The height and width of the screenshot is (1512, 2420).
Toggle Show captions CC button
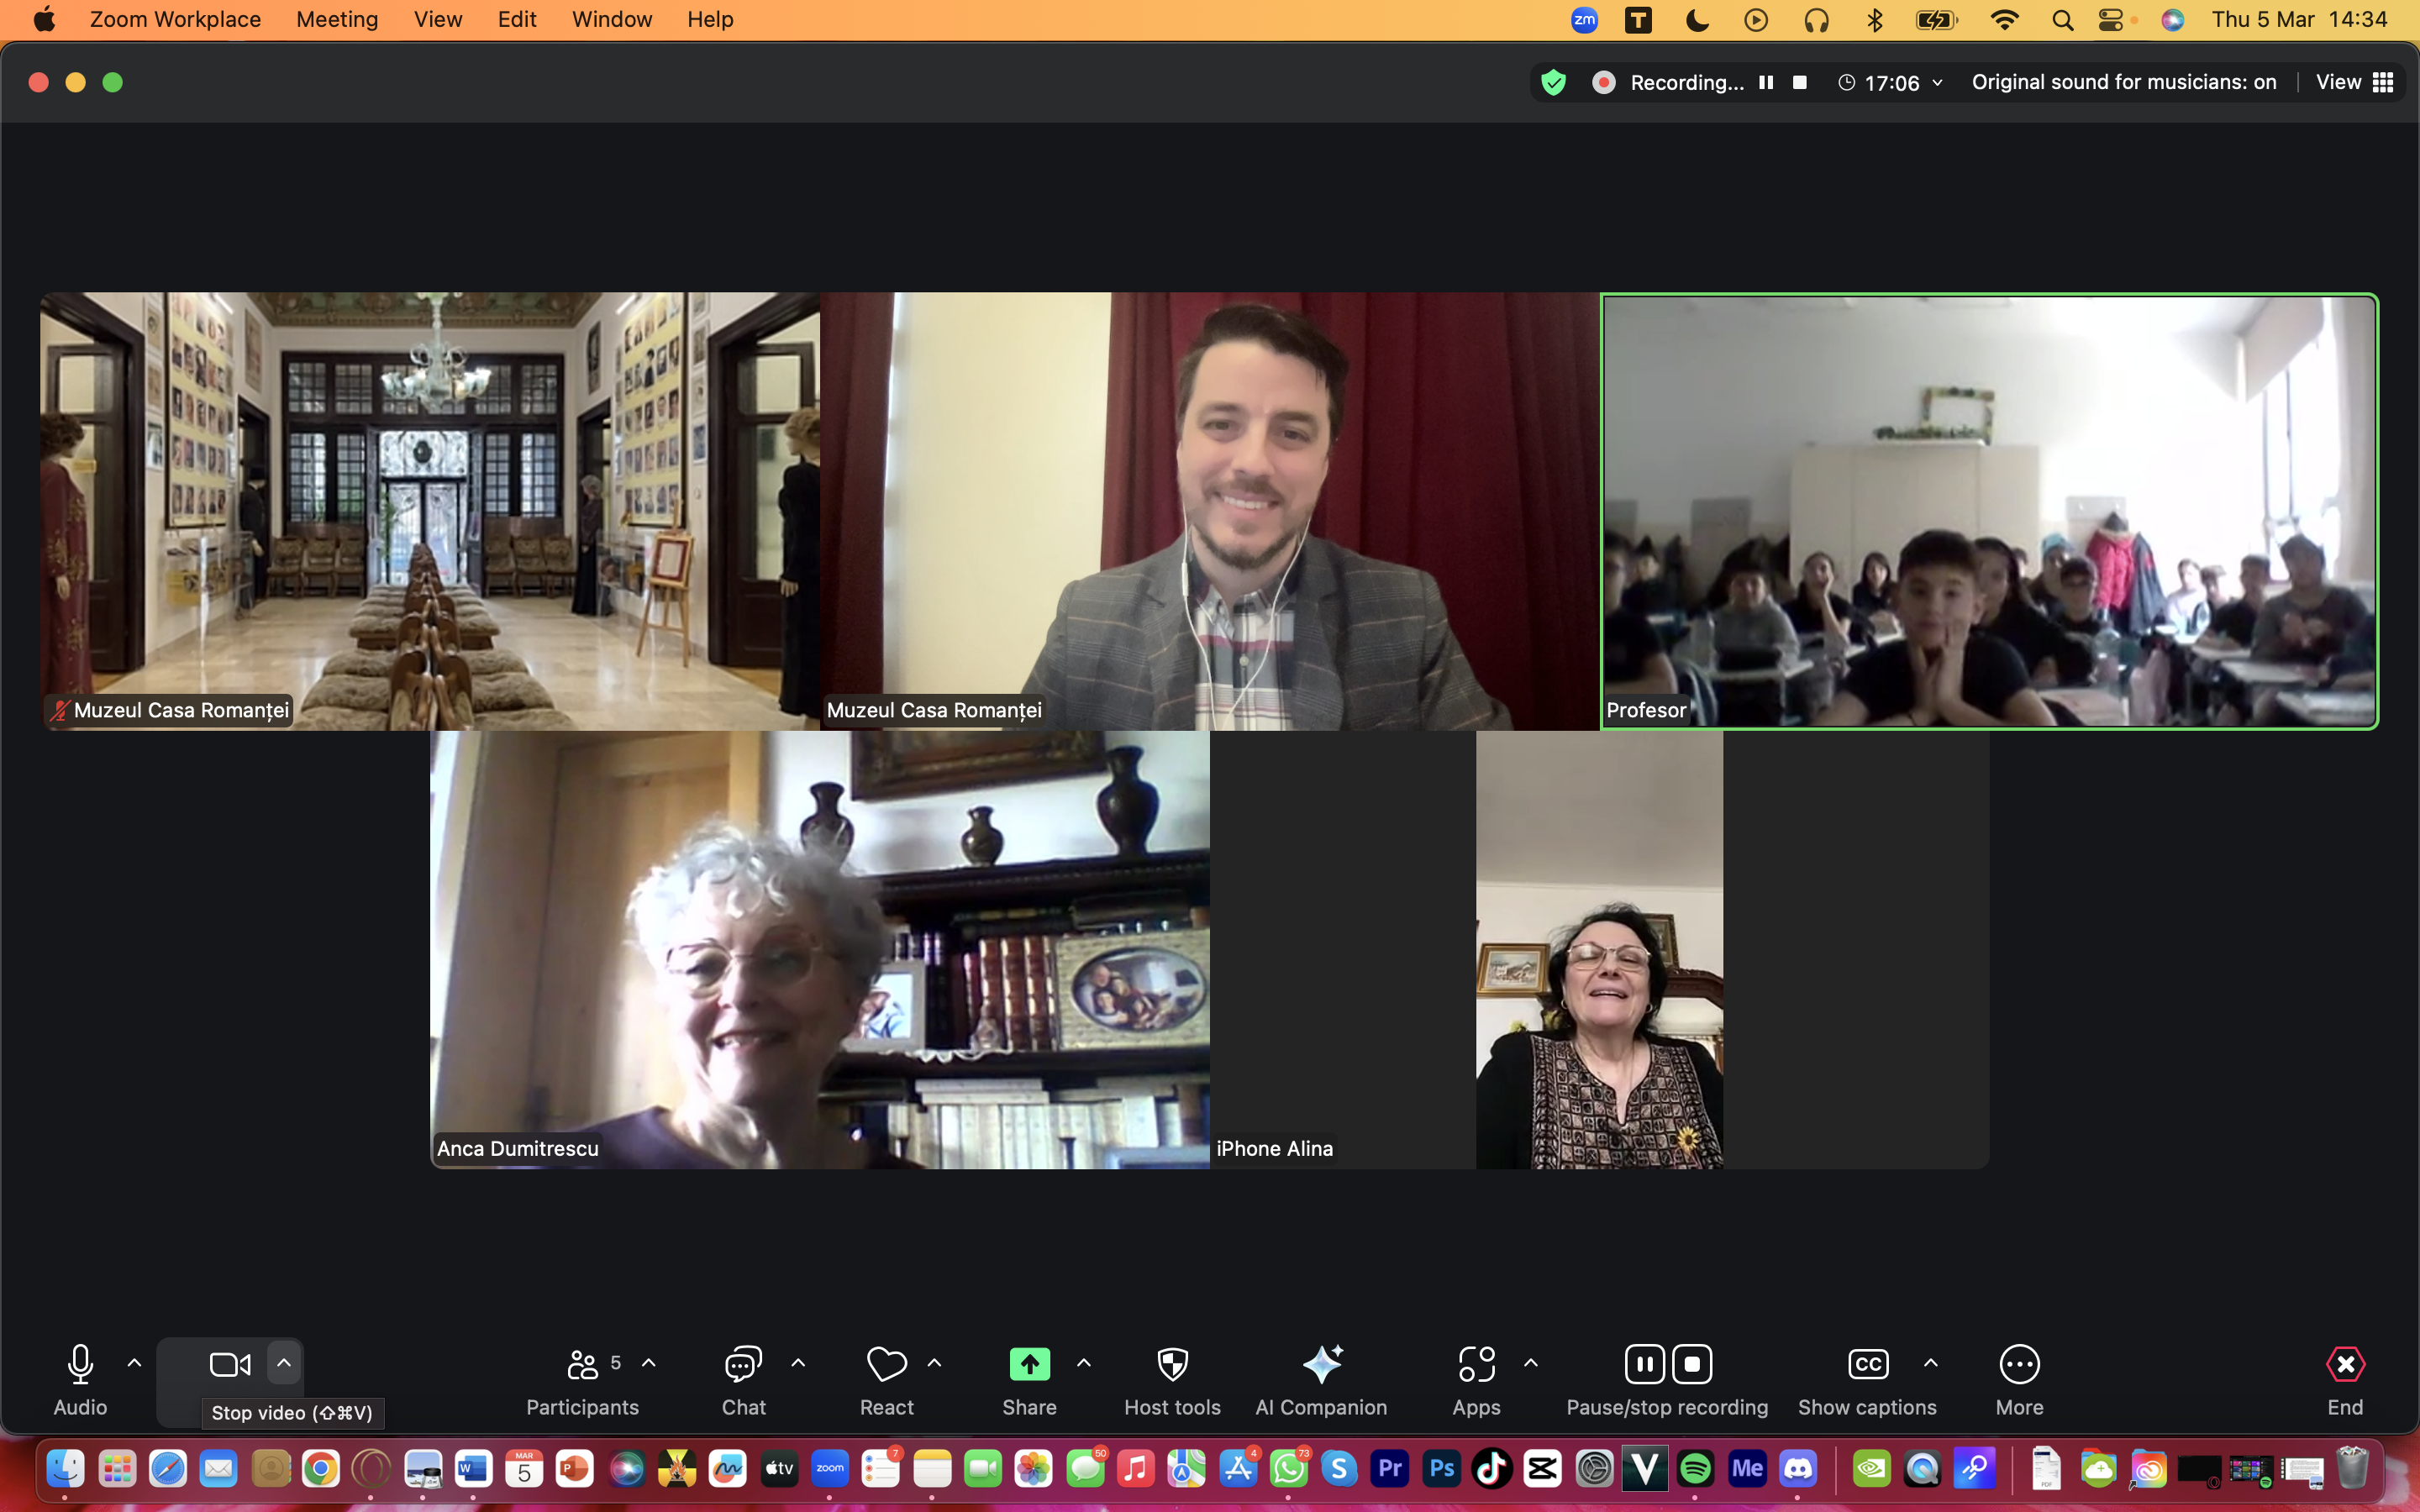coord(1867,1364)
